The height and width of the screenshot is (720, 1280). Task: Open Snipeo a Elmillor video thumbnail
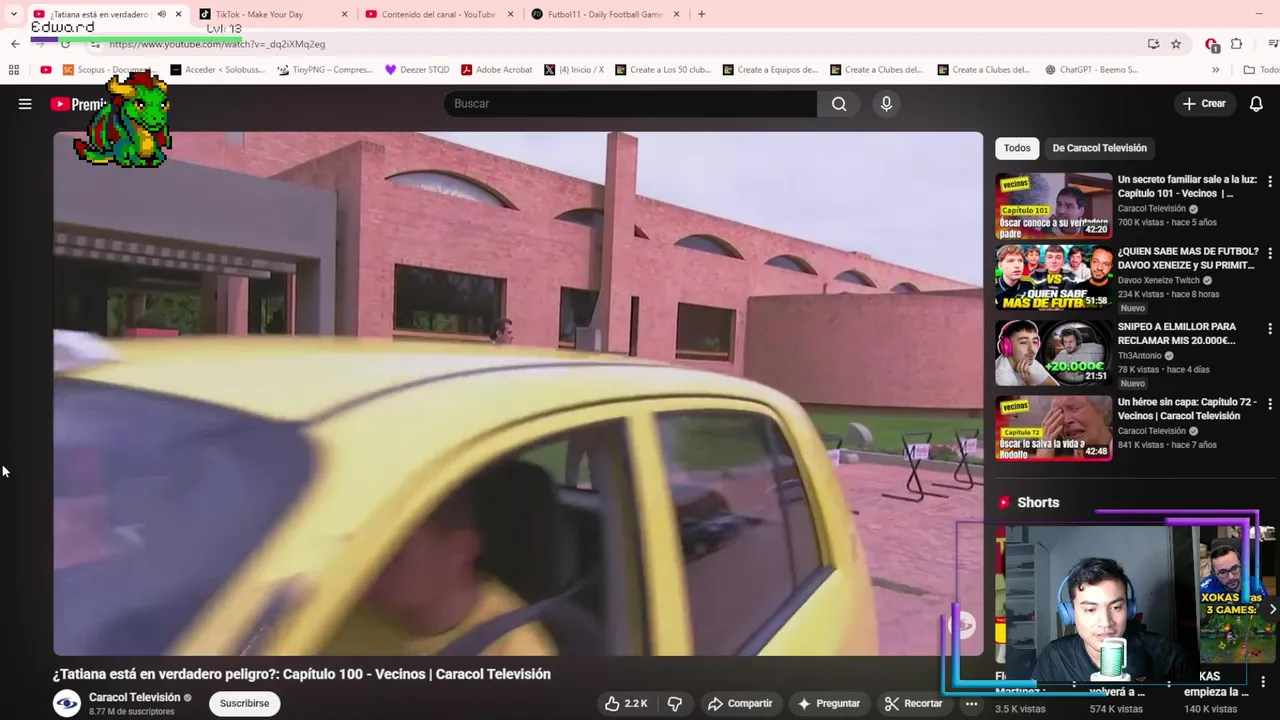click(x=1053, y=352)
